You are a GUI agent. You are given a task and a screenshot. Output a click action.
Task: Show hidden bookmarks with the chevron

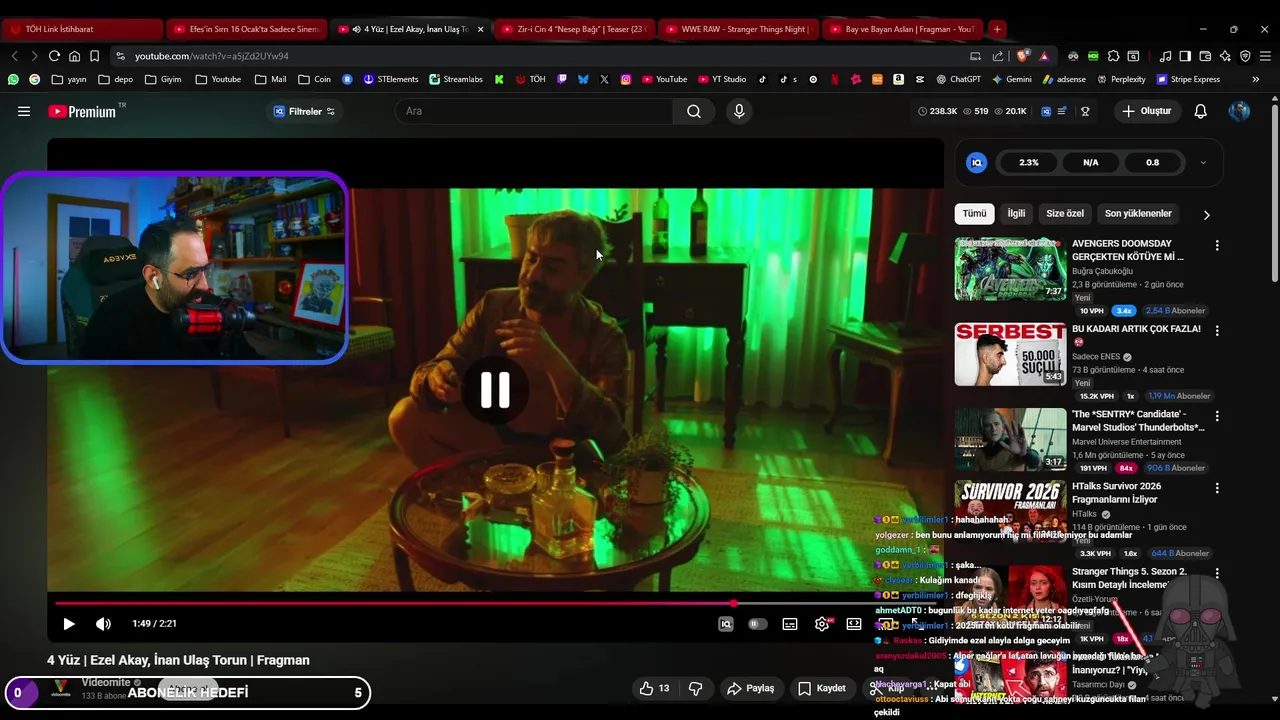[x=1256, y=79]
